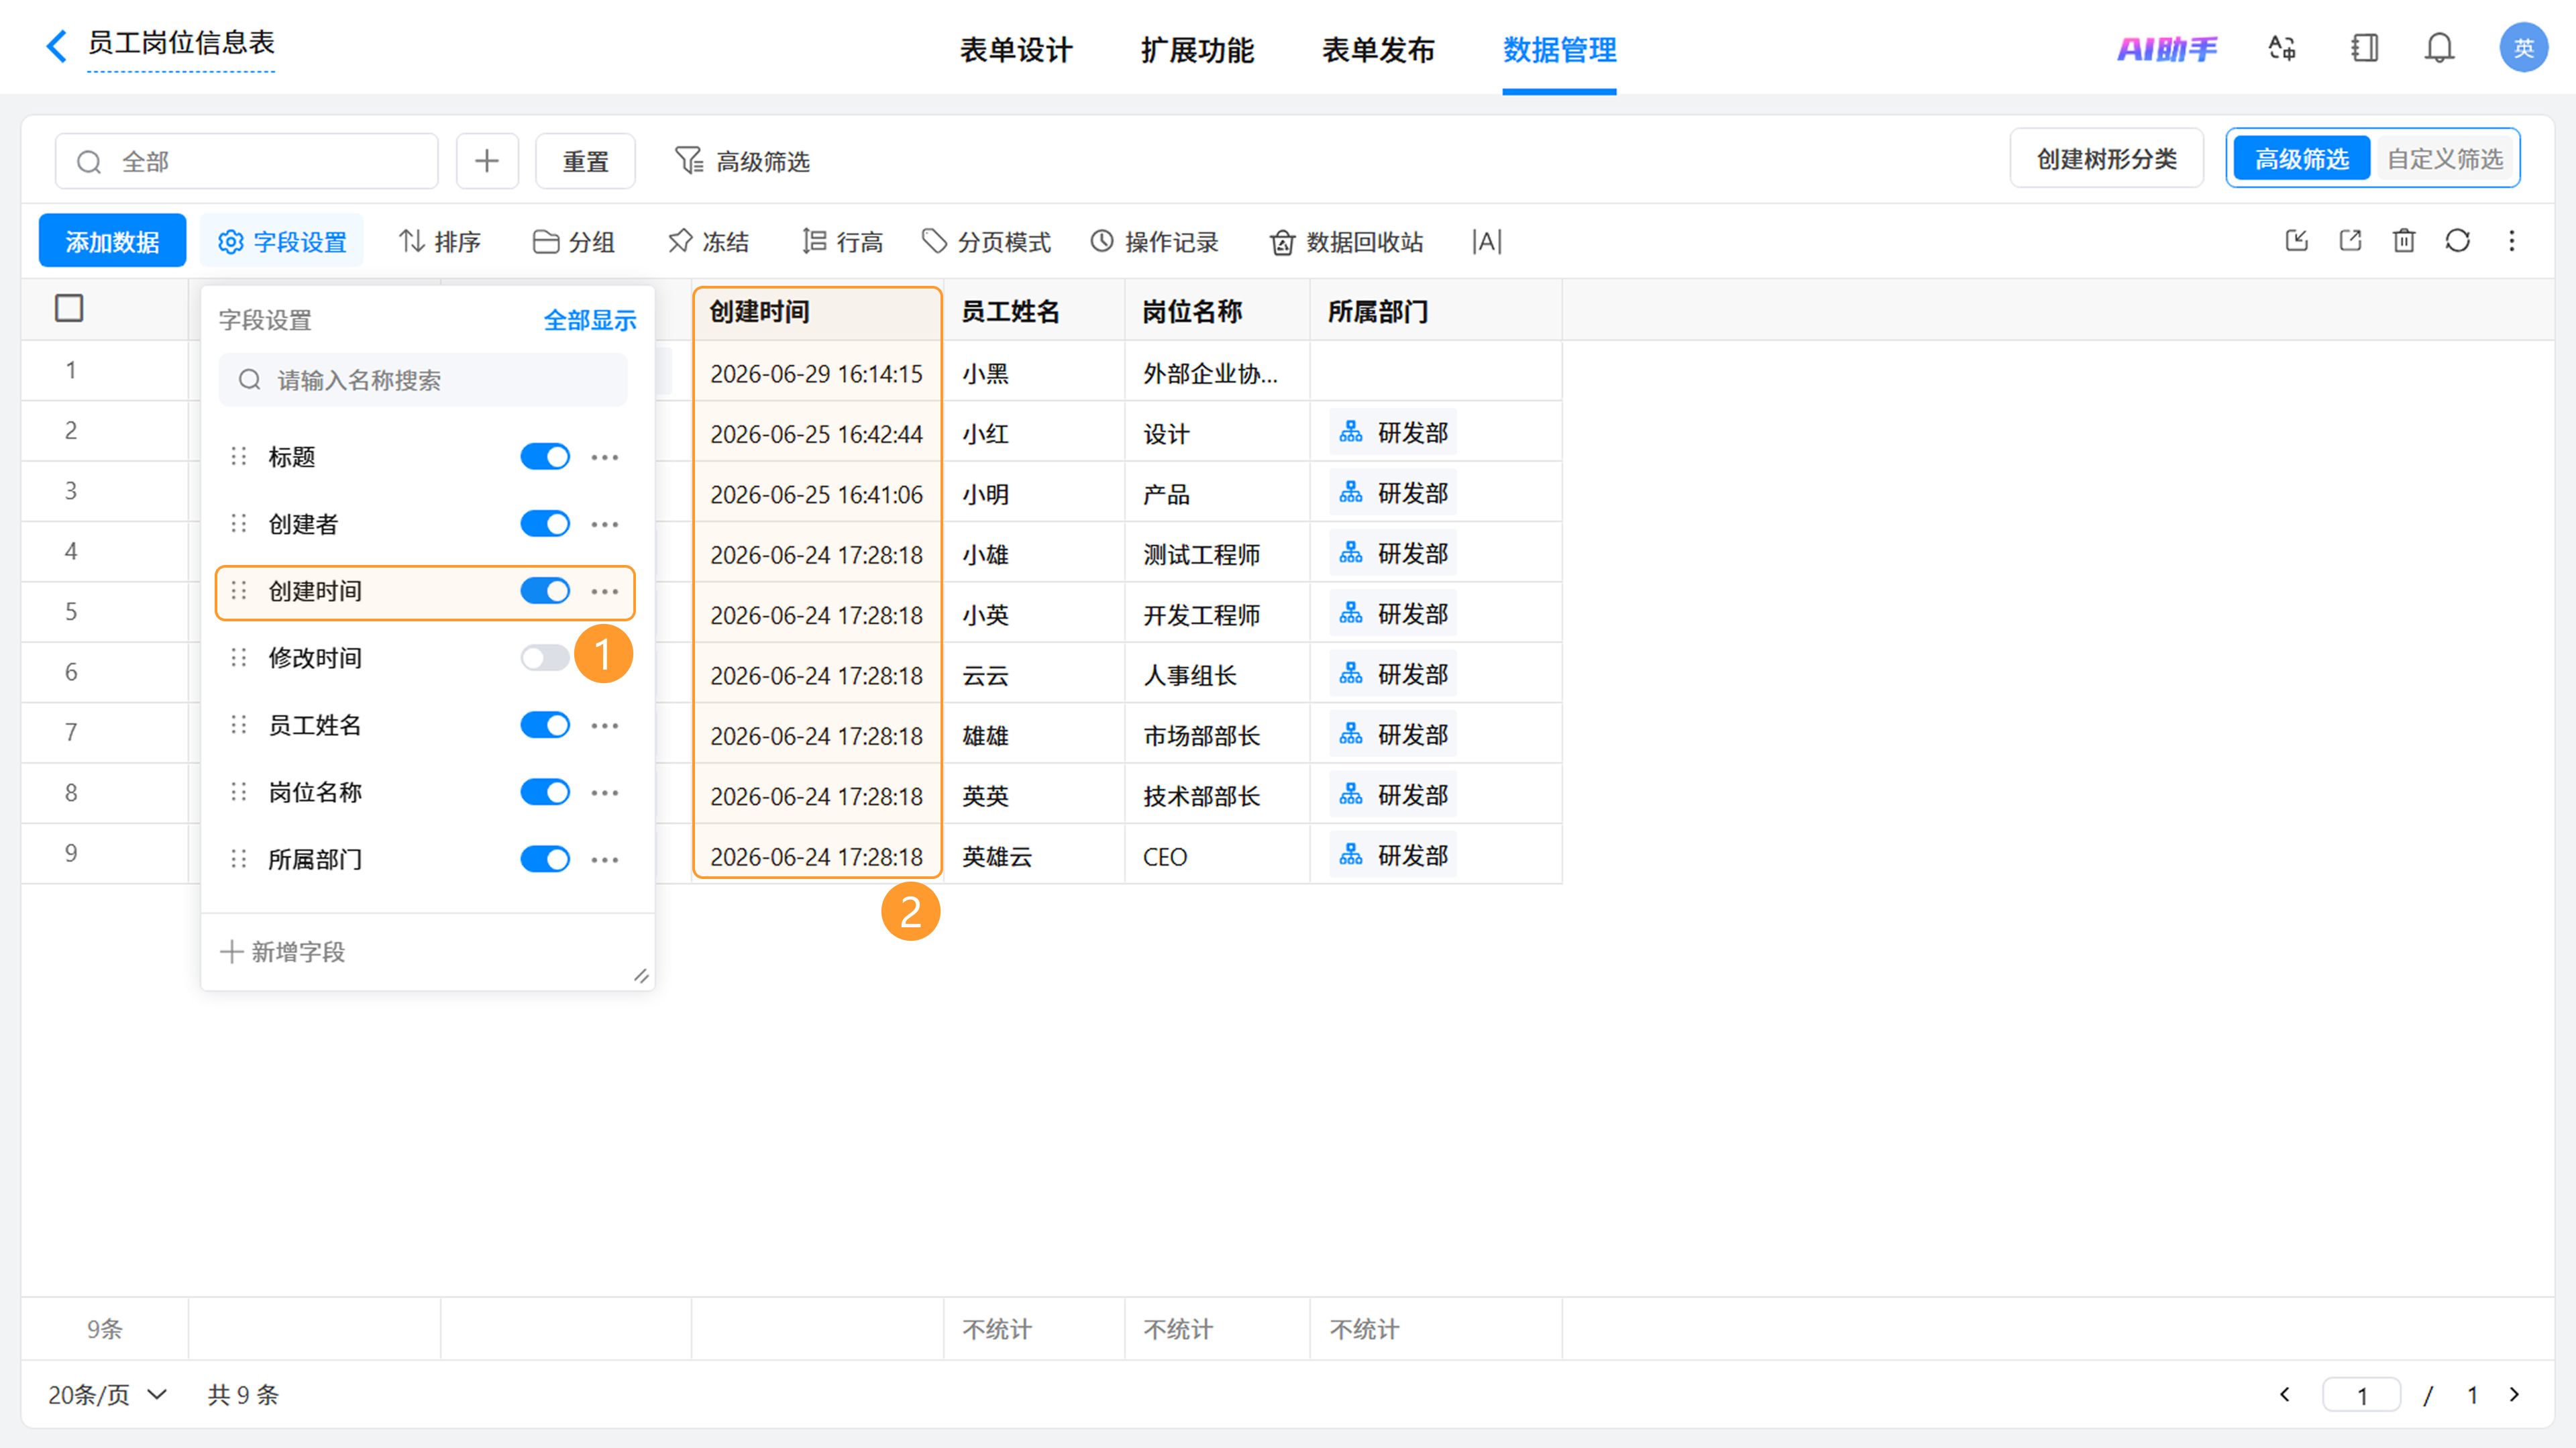Switch to 表单设计 tab
Viewport: 2576px width, 1448px height.
pyautogui.click(x=1016, y=49)
